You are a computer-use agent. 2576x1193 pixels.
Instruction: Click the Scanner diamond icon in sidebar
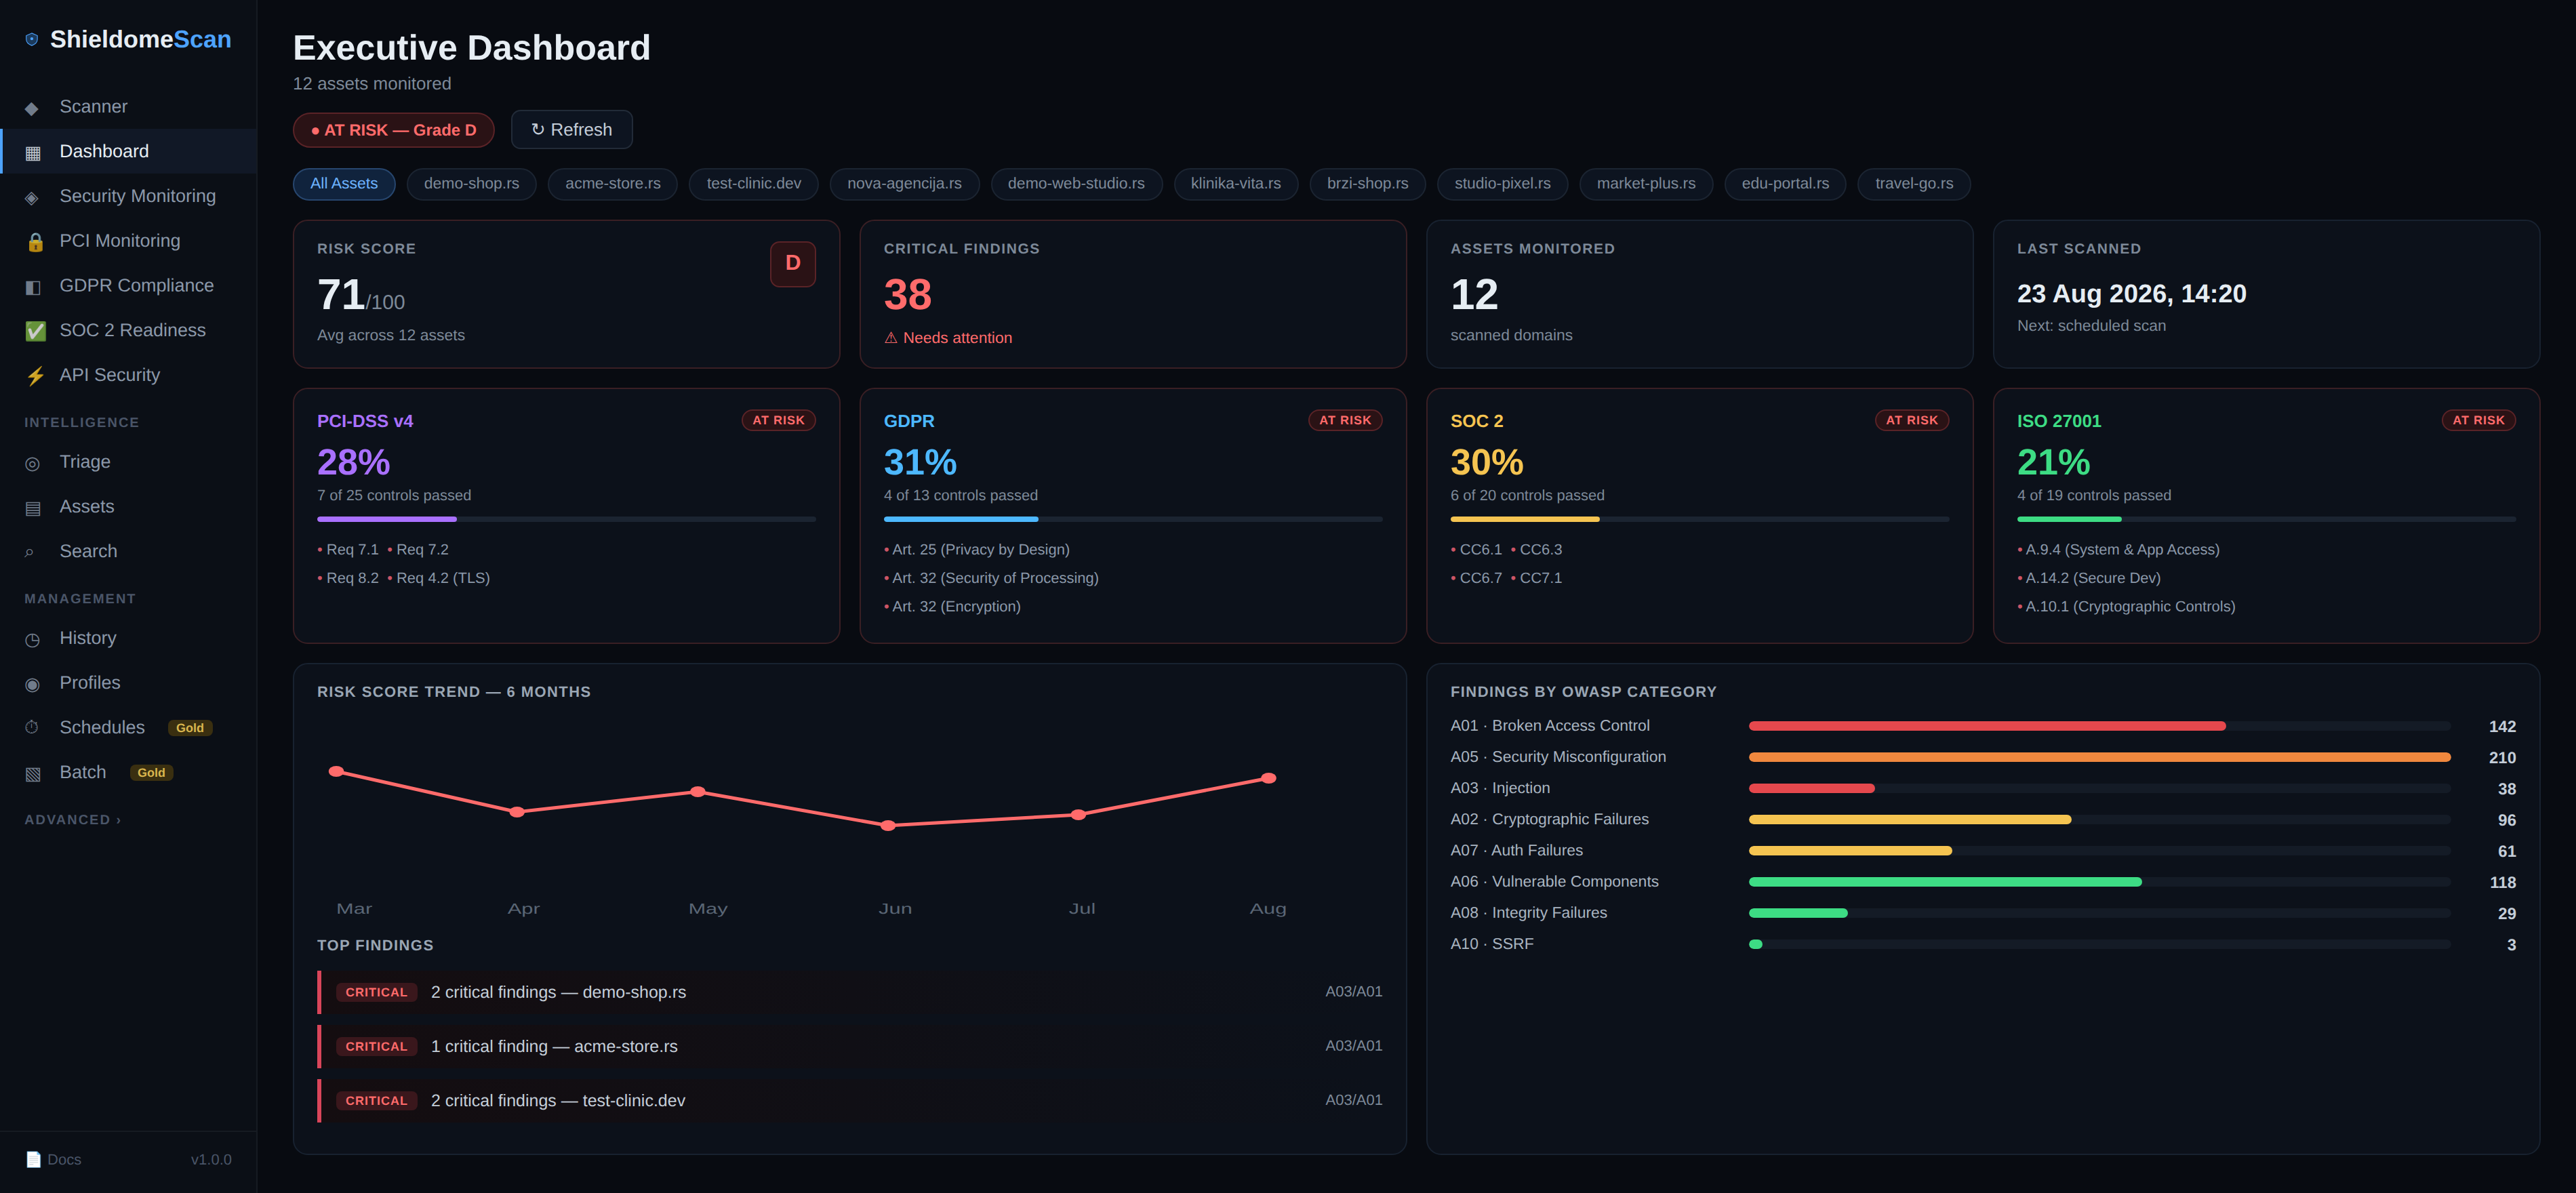coord(32,108)
